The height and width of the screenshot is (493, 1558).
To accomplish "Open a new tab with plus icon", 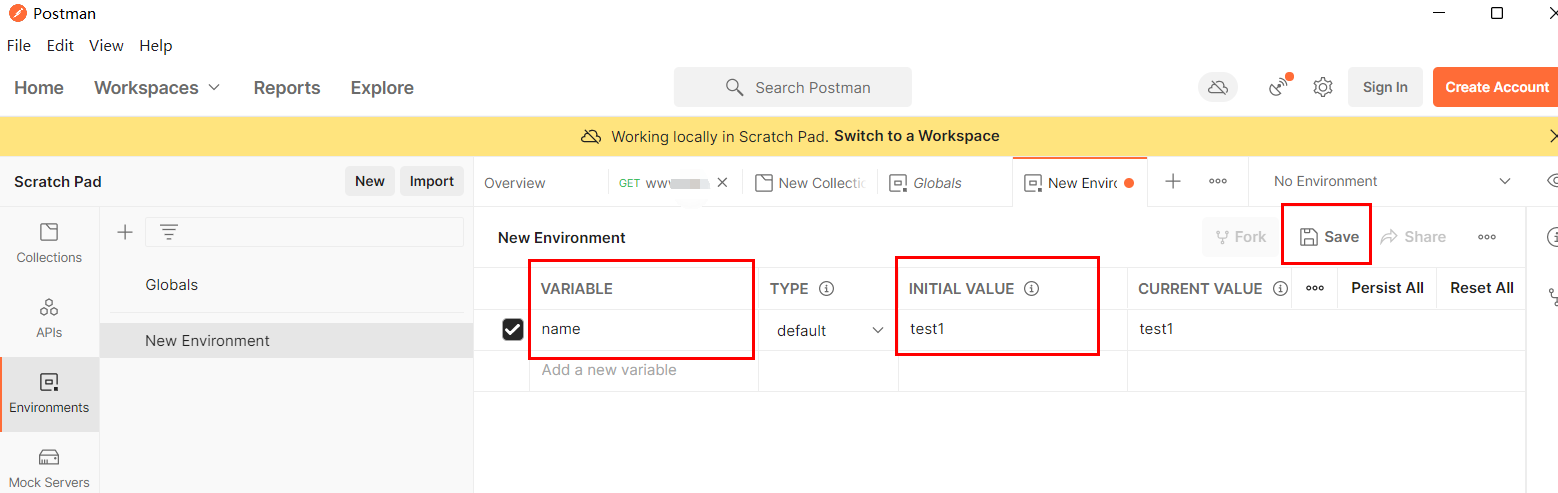I will pyautogui.click(x=1173, y=181).
